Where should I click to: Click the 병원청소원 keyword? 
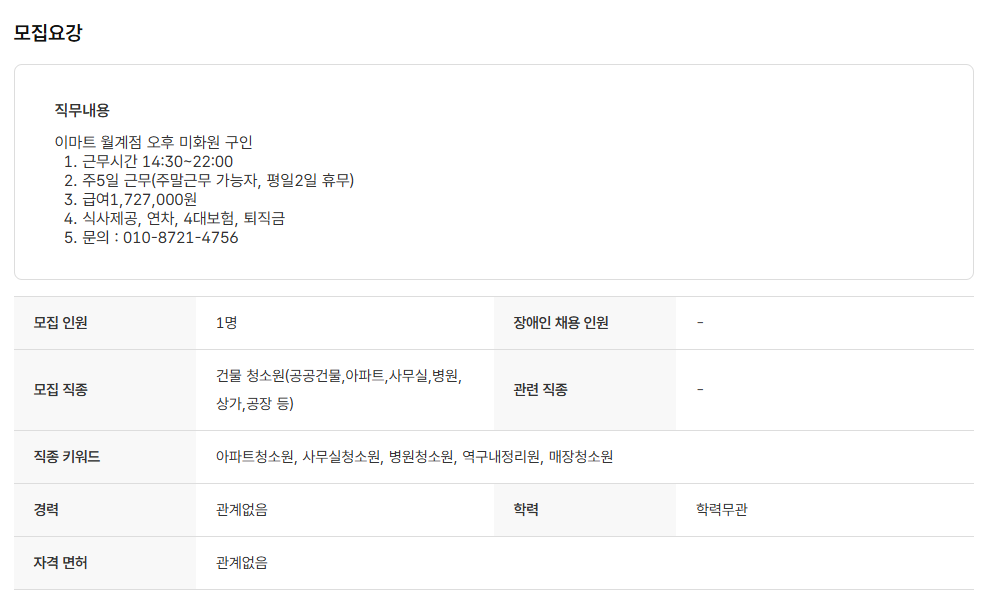421,457
